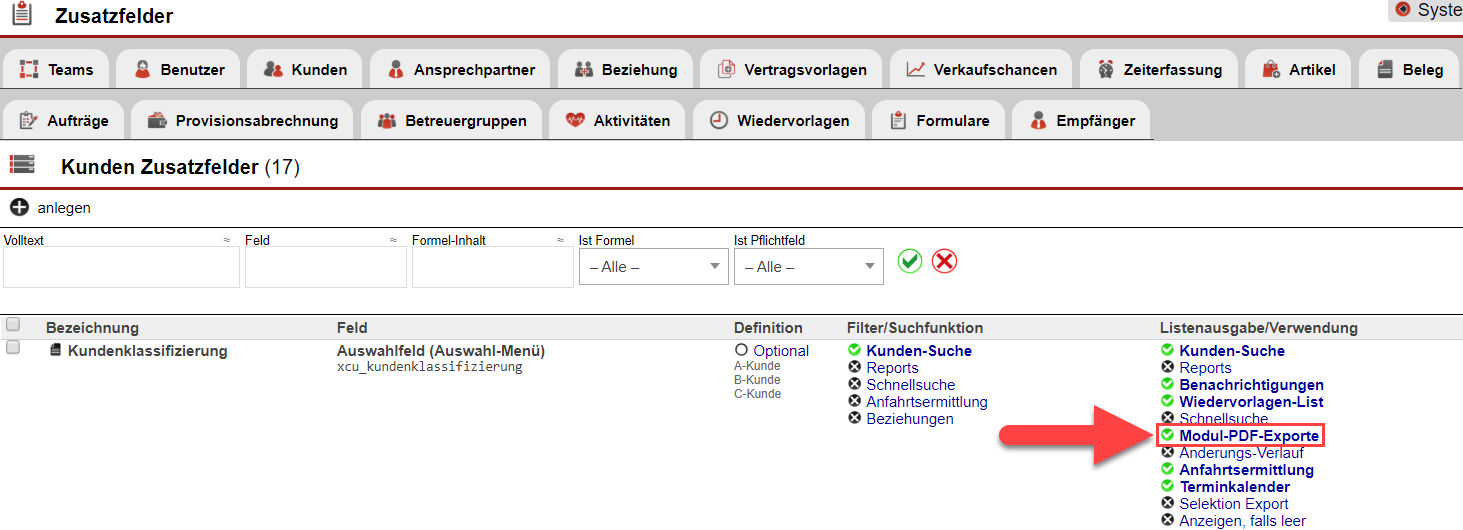Click the red X reset filter icon

944,262
